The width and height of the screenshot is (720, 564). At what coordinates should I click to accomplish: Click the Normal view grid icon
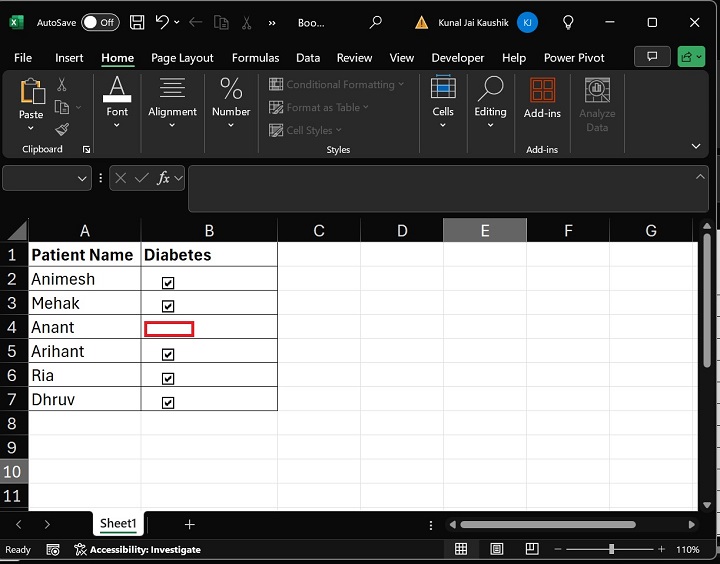point(461,549)
